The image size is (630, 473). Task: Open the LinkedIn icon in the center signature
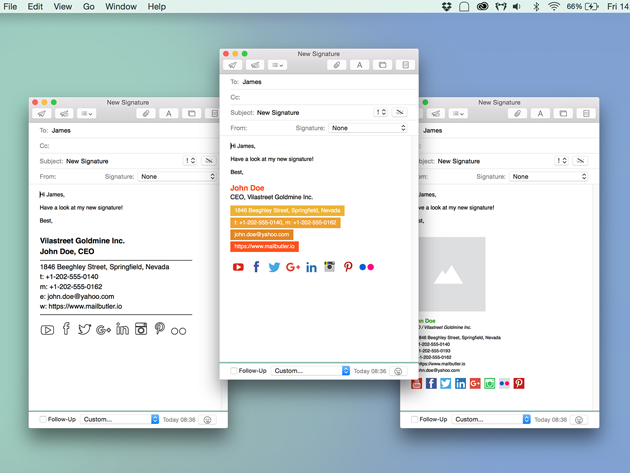pos(311,267)
